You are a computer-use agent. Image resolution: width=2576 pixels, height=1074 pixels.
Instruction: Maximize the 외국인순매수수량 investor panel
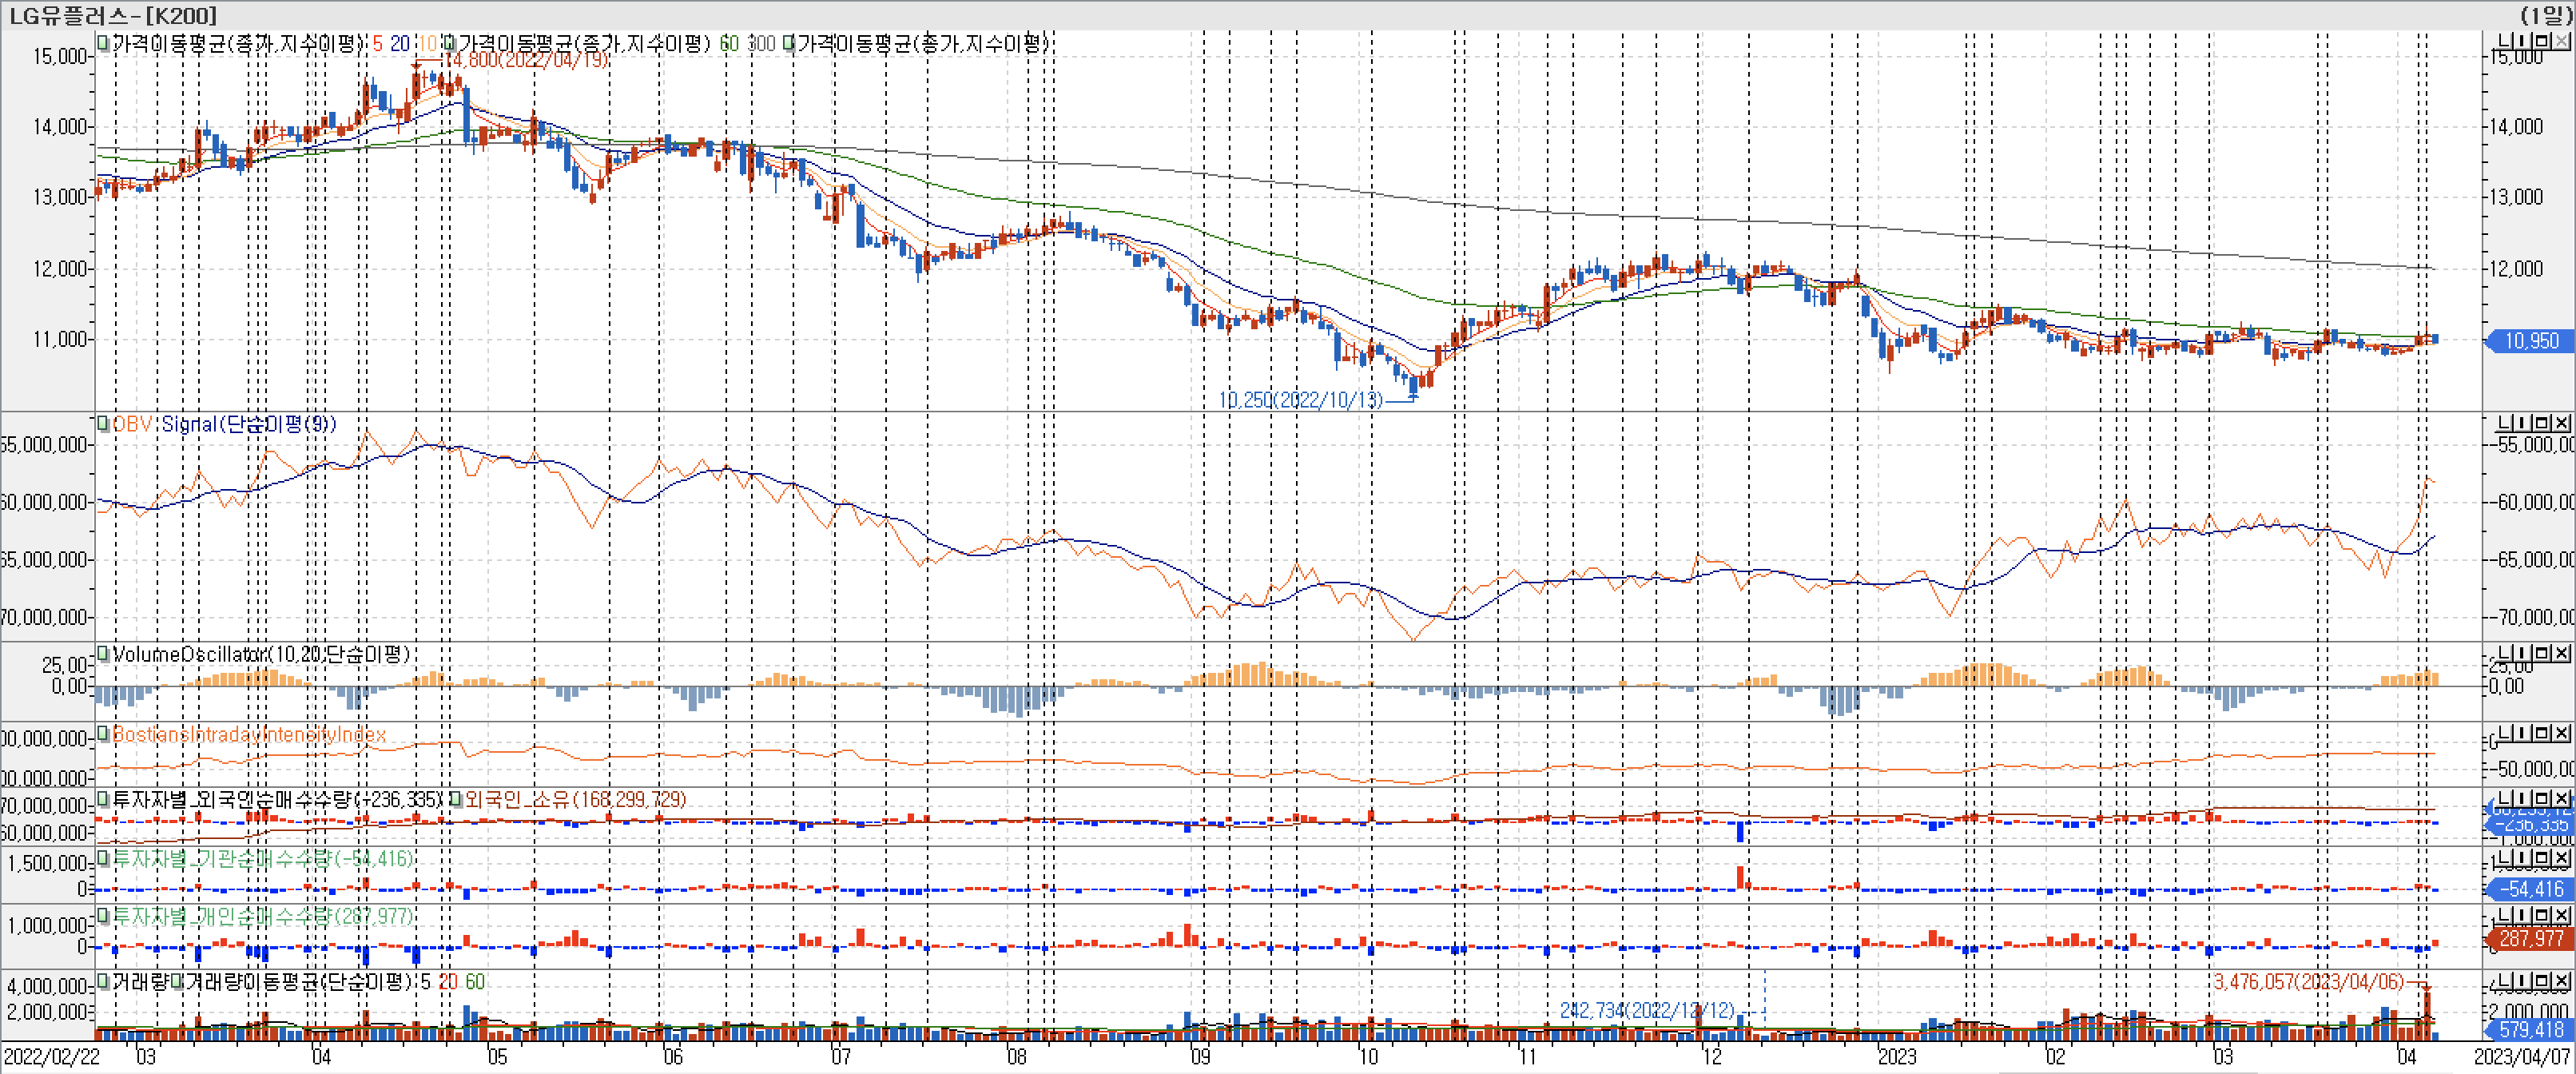2543,798
